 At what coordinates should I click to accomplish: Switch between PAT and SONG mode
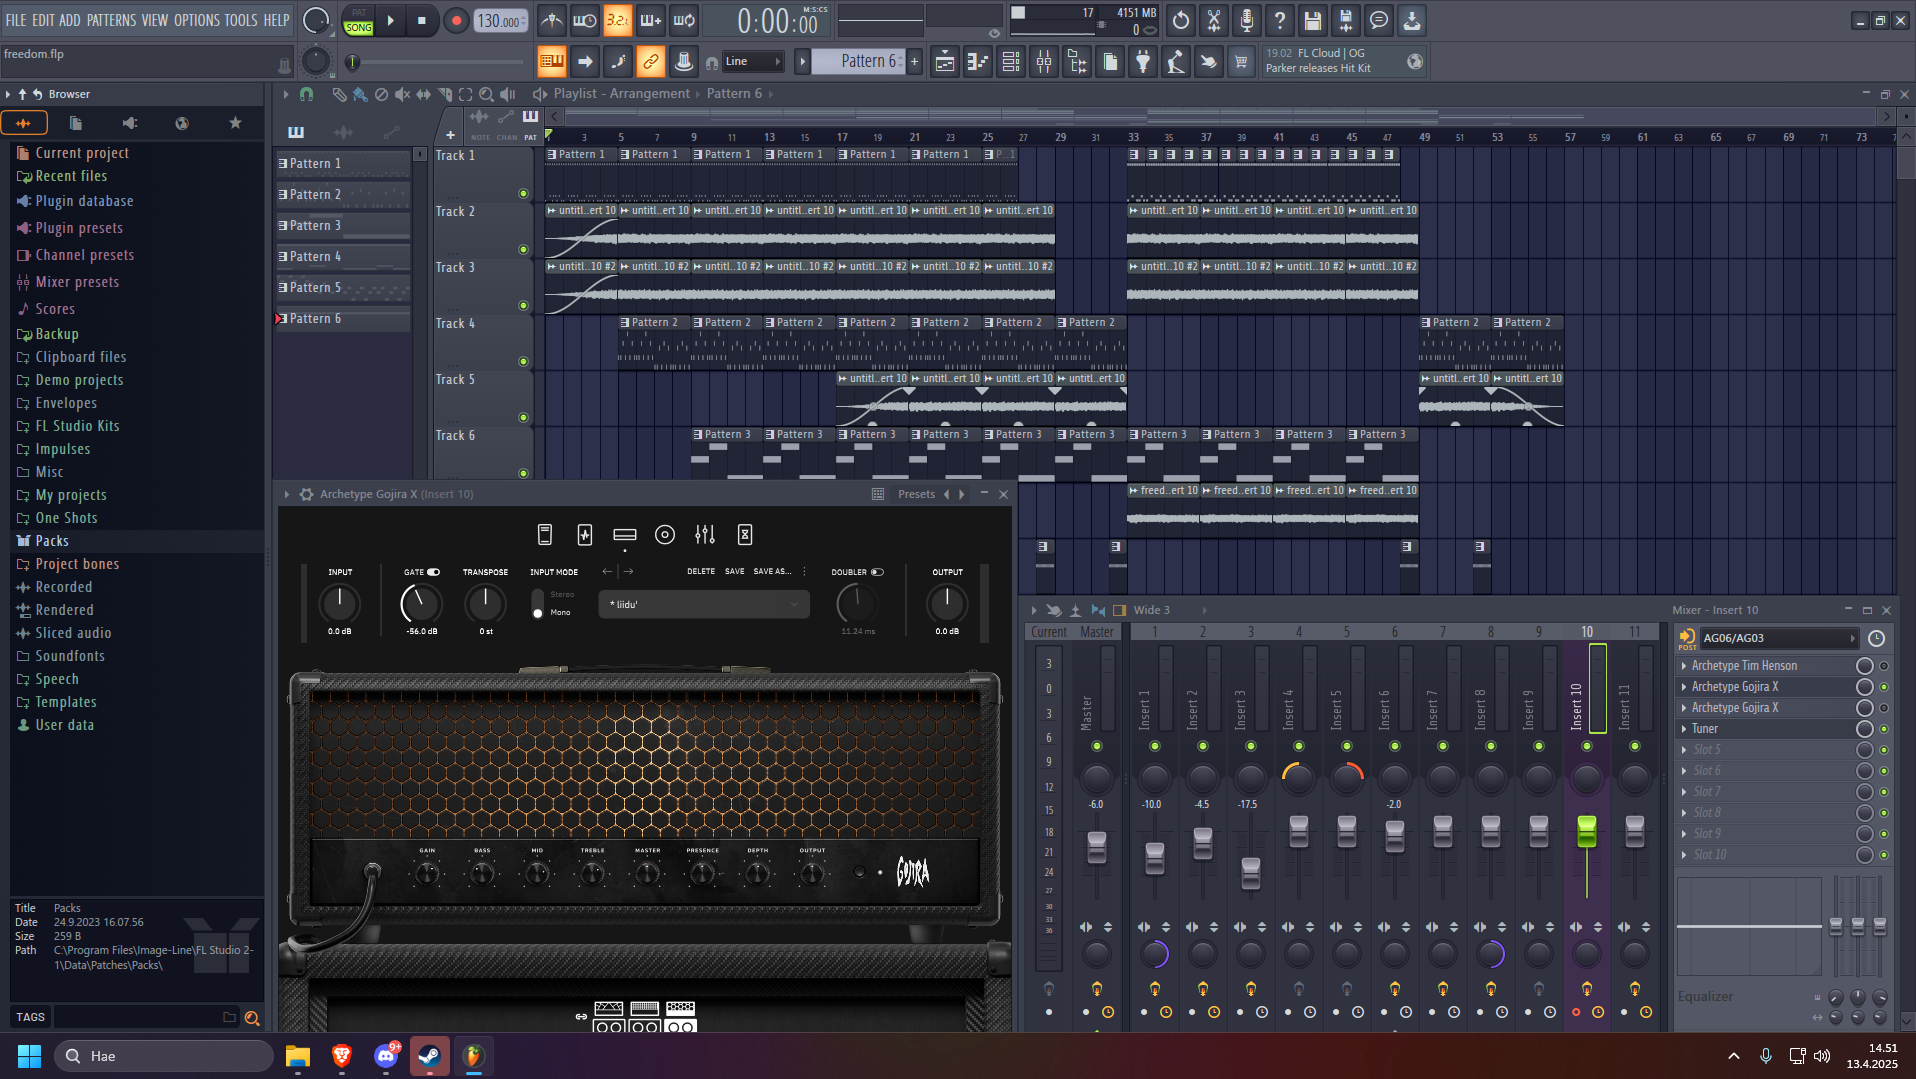(359, 21)
